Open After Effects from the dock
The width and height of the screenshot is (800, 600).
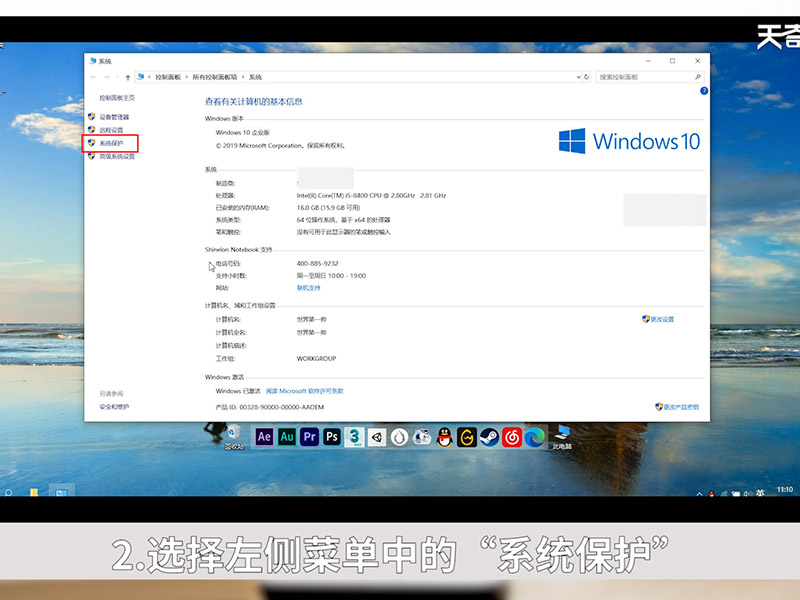pyautogui.click(x=264, y=437)
